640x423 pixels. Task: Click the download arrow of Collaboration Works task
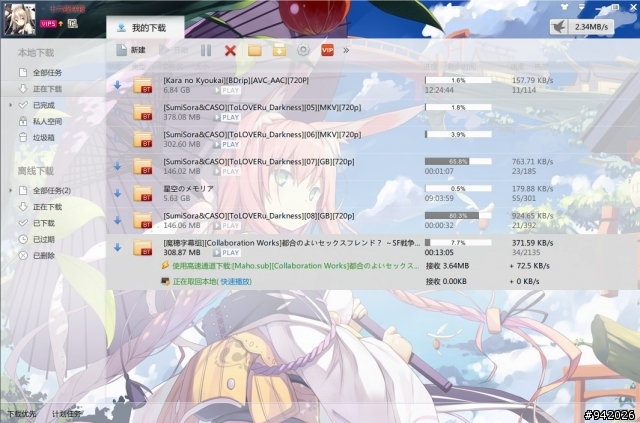click(118, 247)
